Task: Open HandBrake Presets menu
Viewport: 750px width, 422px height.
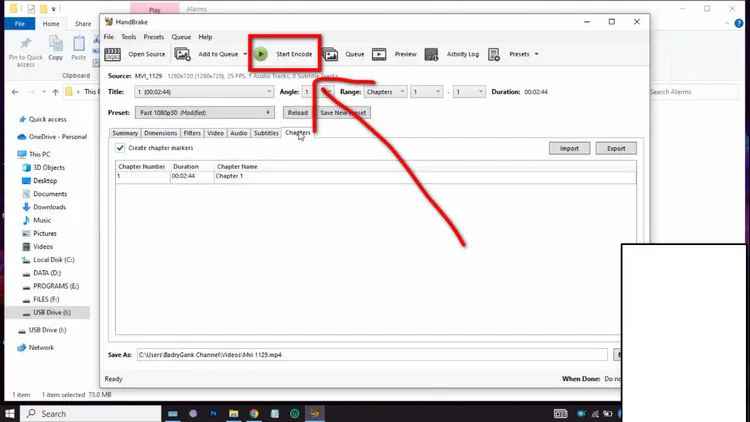Action: (x=154, y=37)
